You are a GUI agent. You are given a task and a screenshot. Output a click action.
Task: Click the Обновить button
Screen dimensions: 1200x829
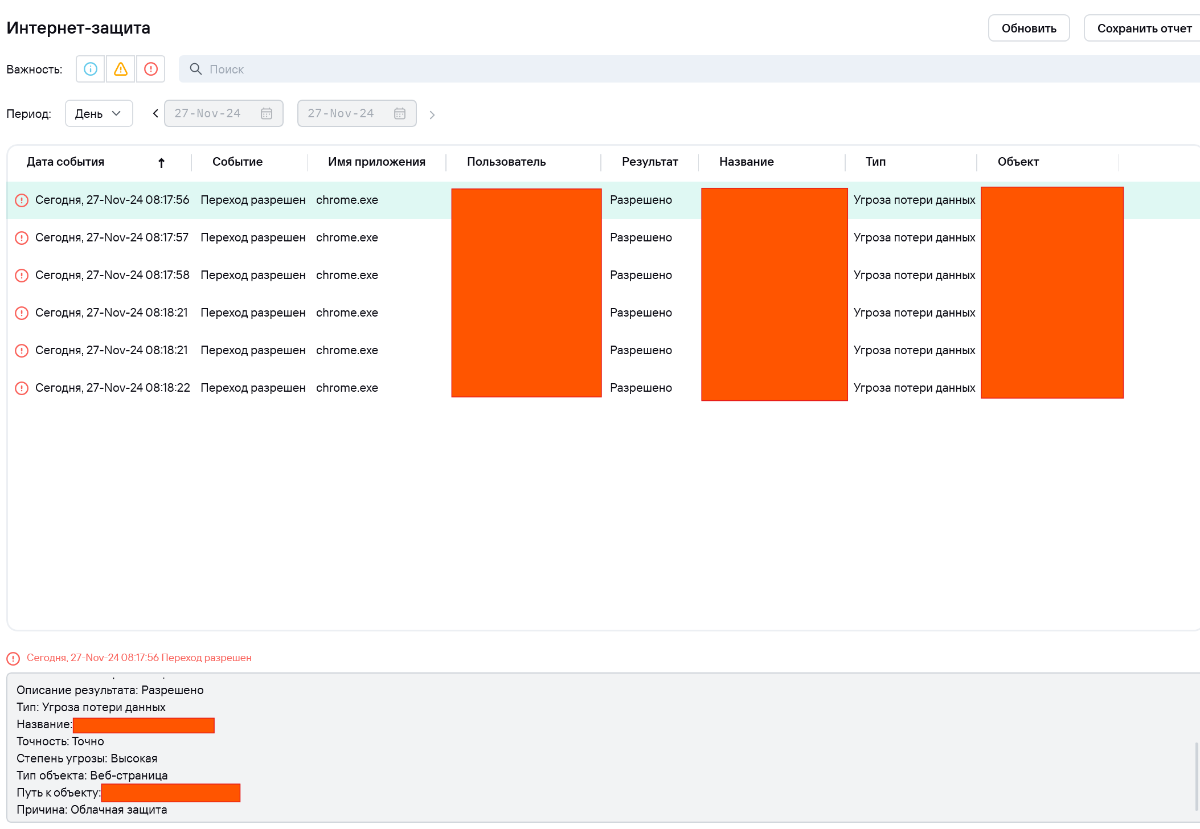coord(1029,28)
